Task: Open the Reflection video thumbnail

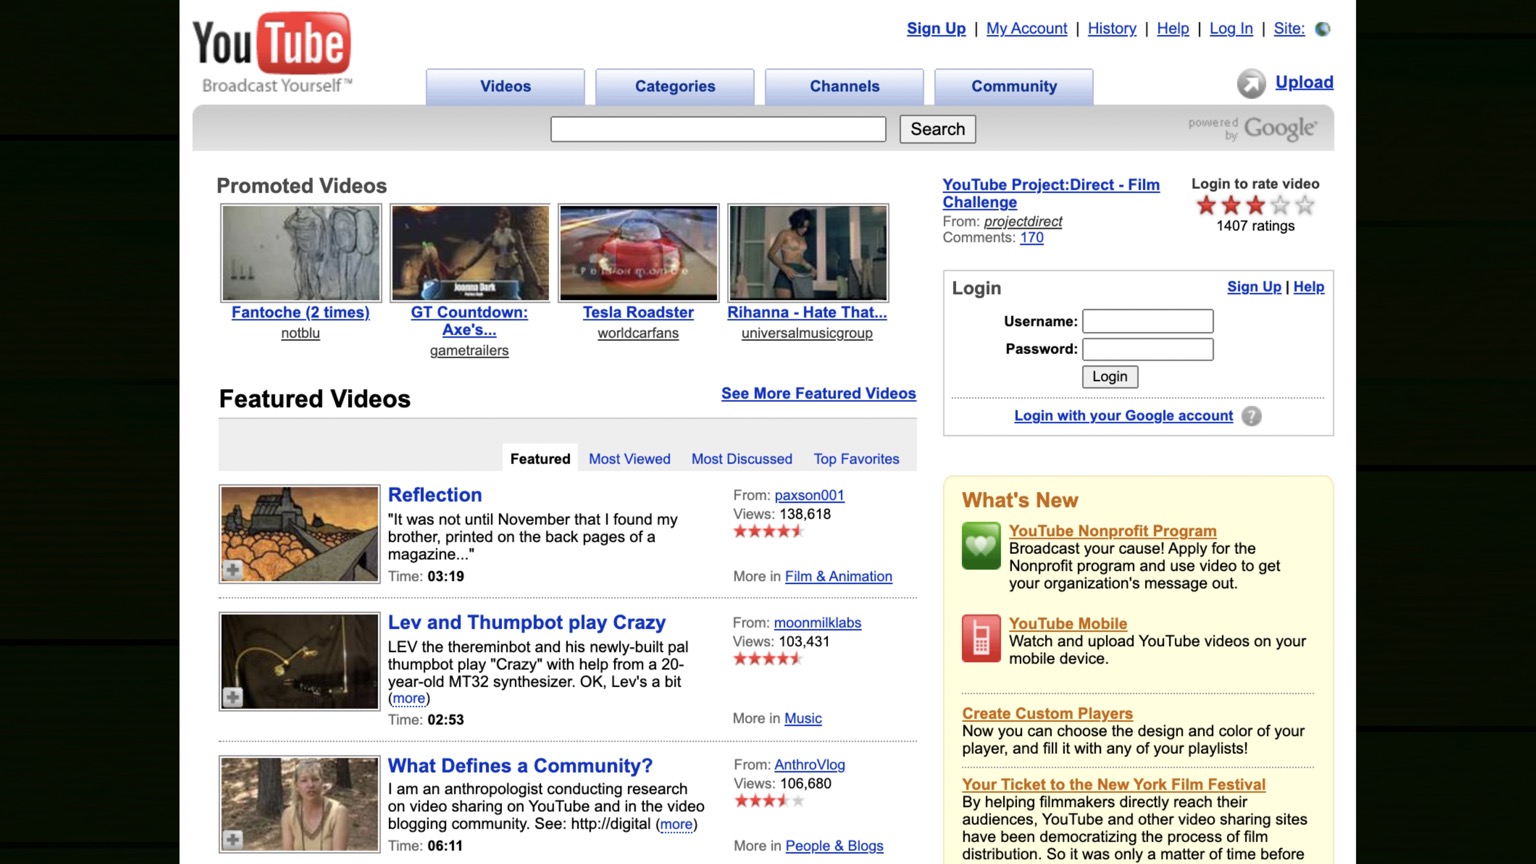Action: pos(300,534)
